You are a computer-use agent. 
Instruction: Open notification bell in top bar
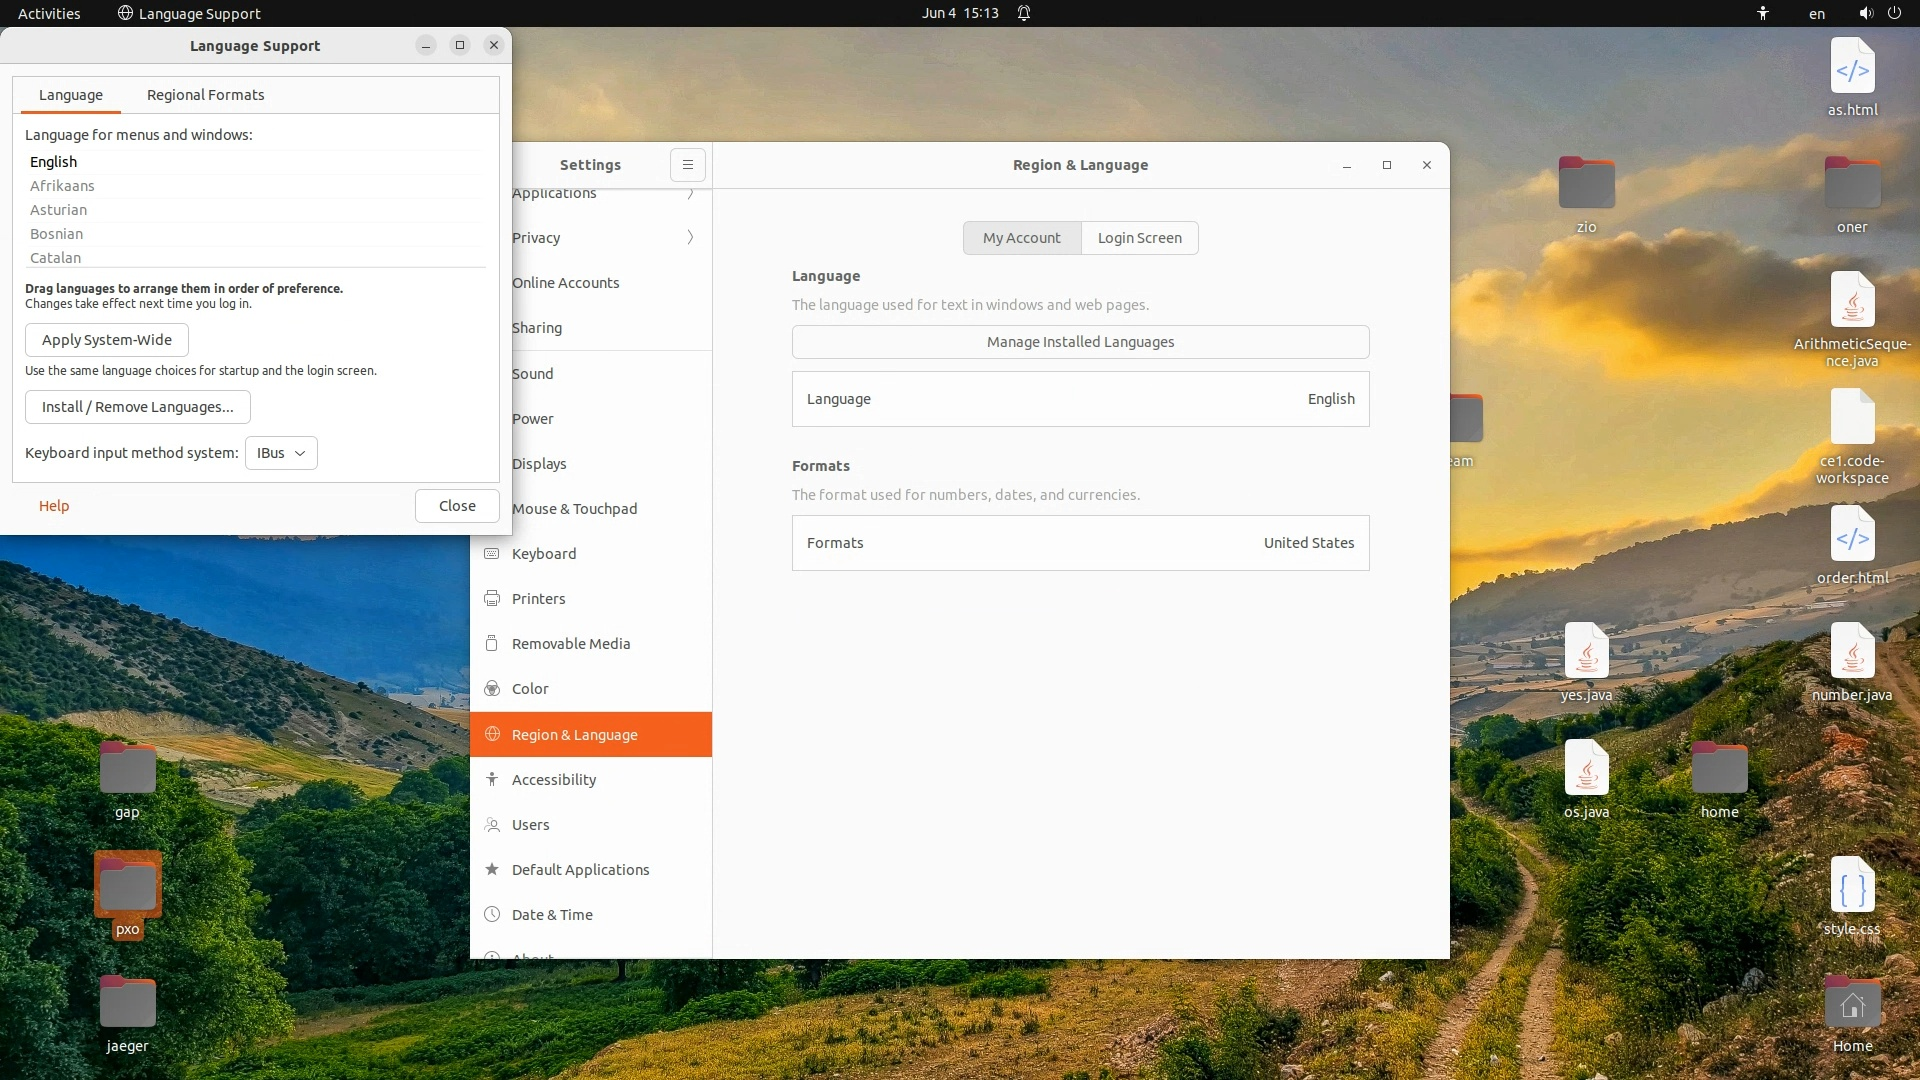click(1023, 13)
